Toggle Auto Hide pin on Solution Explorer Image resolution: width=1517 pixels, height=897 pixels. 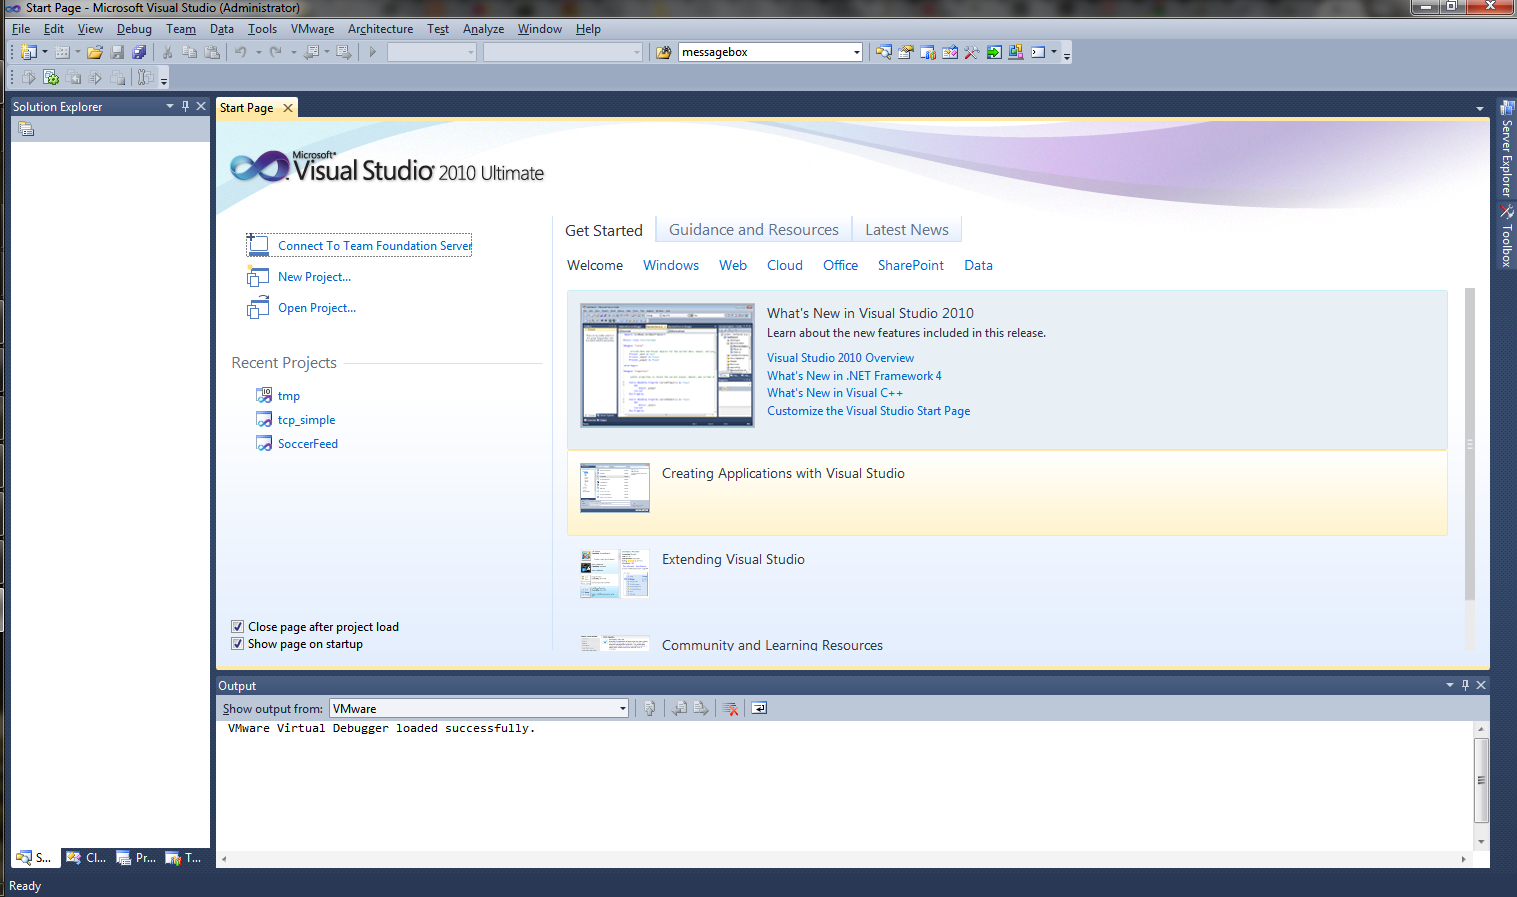pos(185,106)
